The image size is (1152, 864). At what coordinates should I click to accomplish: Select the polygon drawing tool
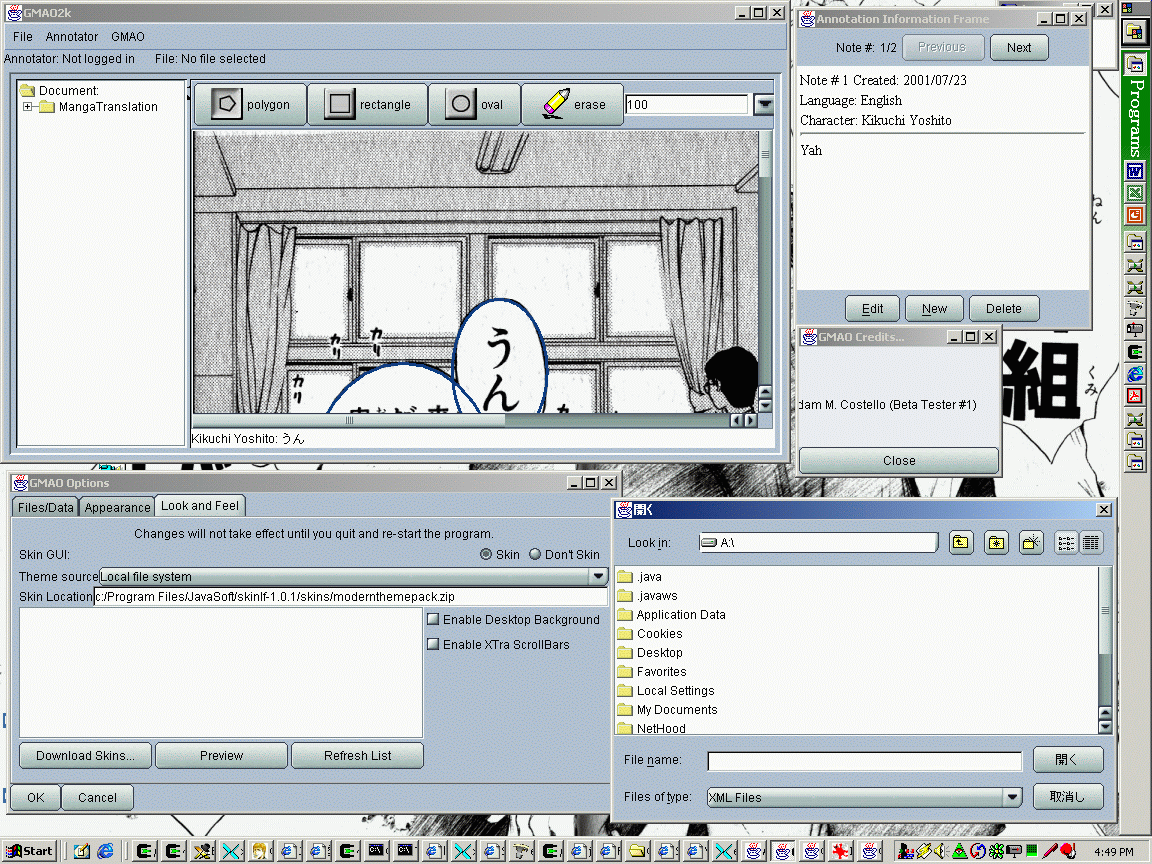pyautogui.click(x=251, y=104)
